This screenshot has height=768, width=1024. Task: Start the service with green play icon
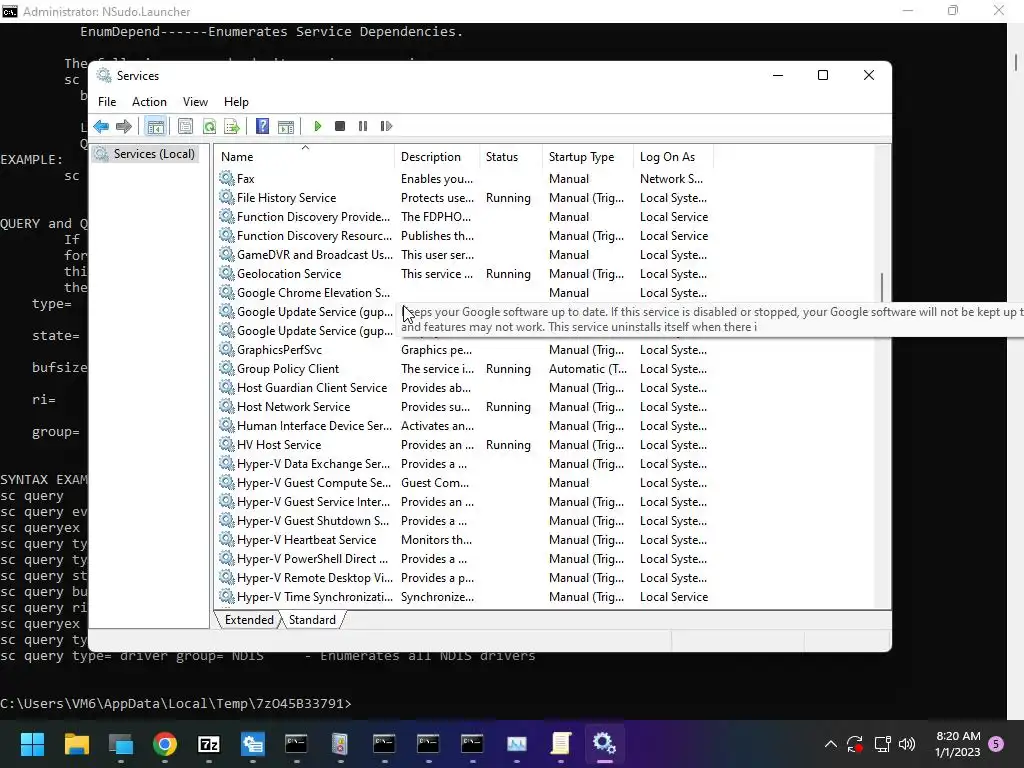point(317,126)
